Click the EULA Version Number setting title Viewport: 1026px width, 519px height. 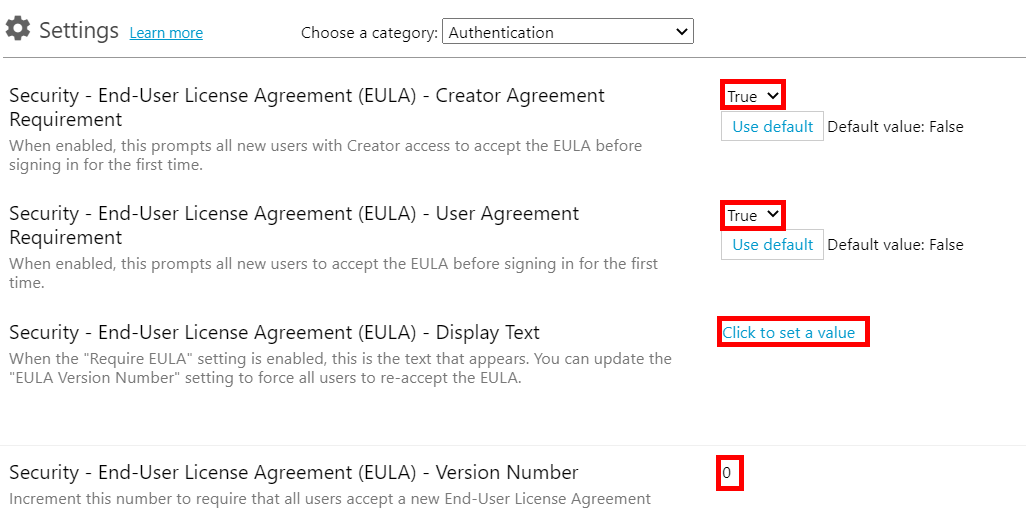pyautogui.click(x=294, y=472)
